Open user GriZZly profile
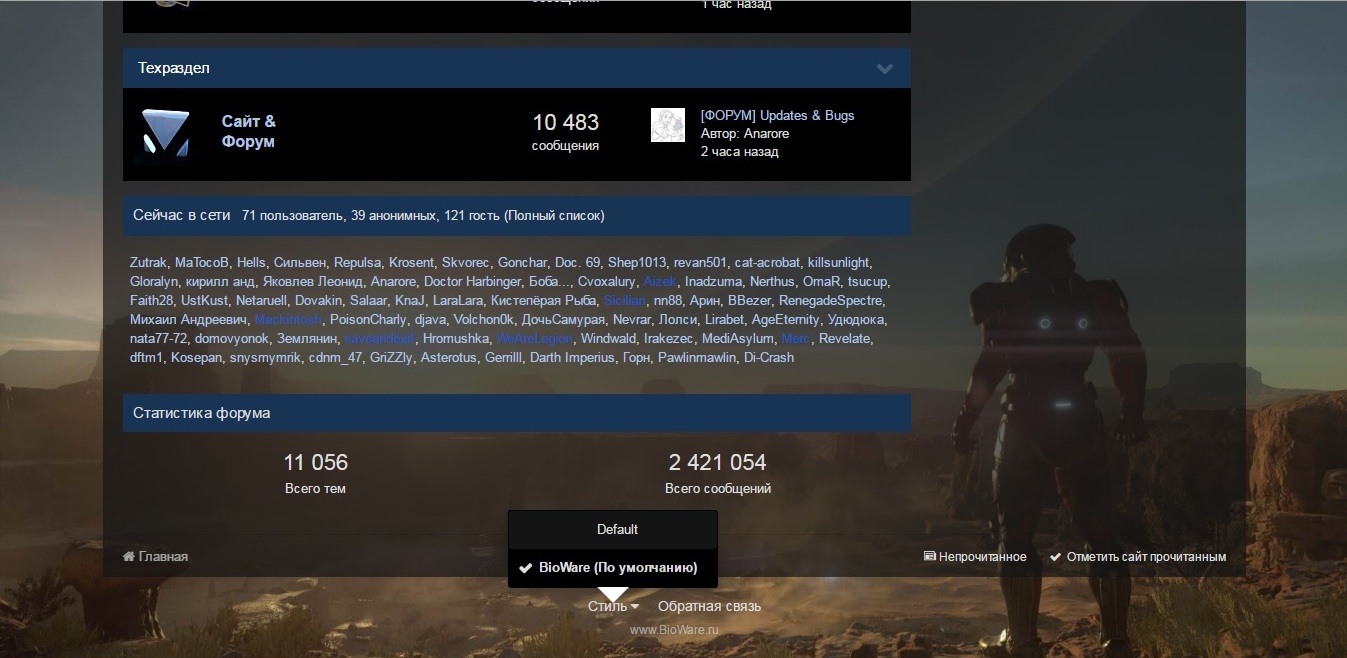The height and width of the screenshot is (658, 1347). [x=390, y=358]
